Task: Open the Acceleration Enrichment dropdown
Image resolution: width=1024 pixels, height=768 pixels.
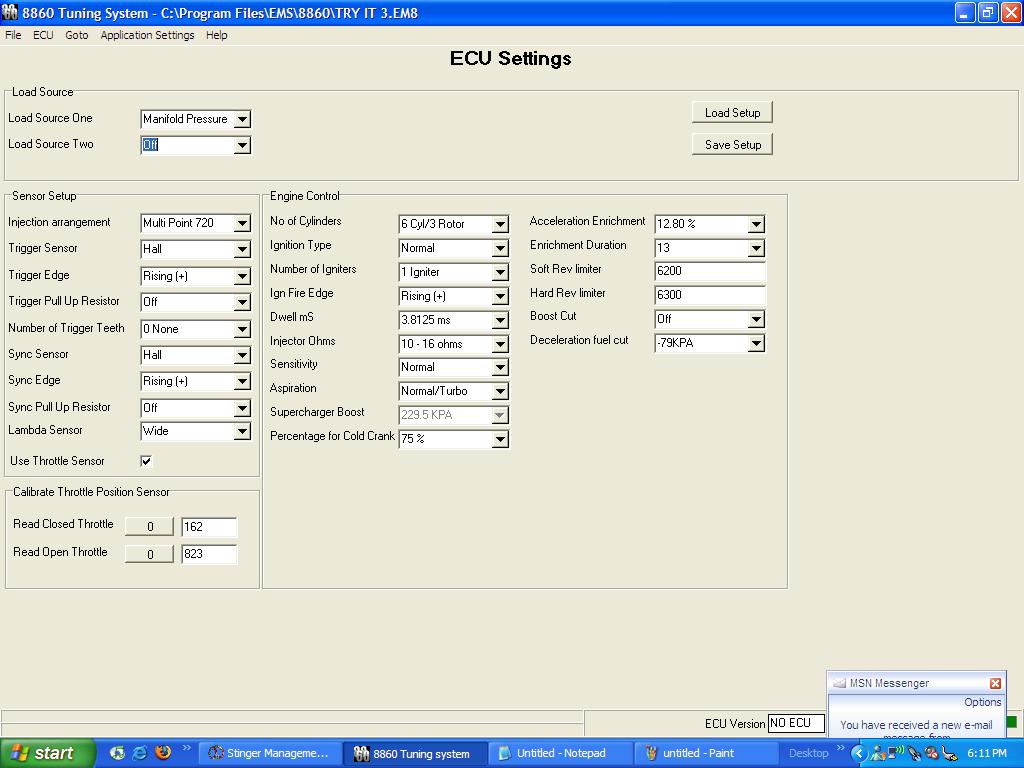Action: [x=756, y=224]
